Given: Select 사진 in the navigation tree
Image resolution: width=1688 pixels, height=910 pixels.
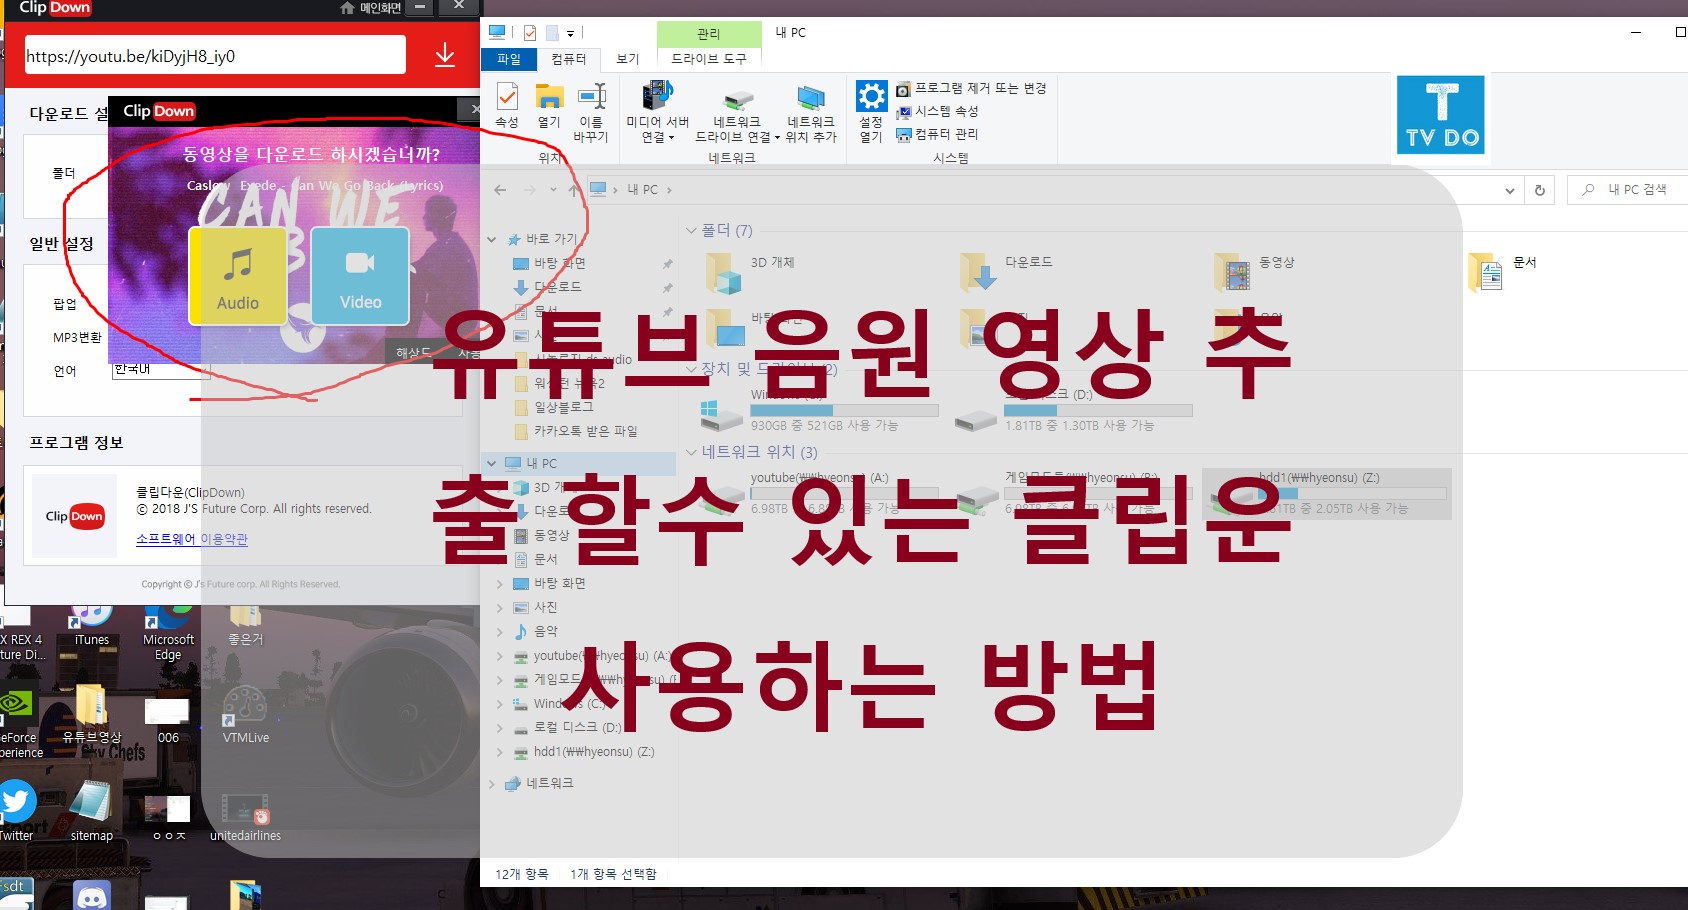Looking at the screenshot, I should (x=545, y=608).
